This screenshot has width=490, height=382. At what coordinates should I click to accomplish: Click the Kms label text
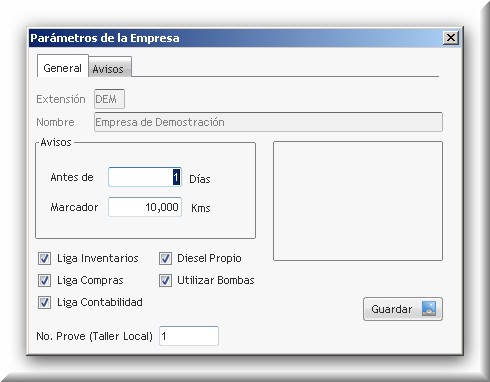(x=200, y=208)
